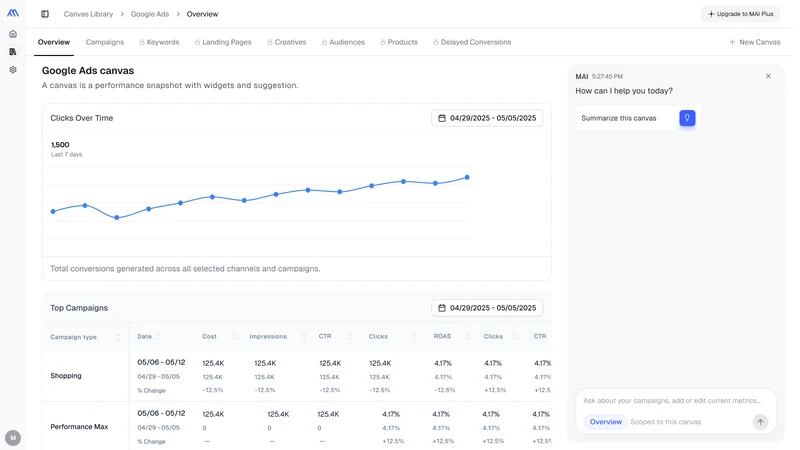Click Performance Max row 05/06 - 05/12 date

(161, 413)
